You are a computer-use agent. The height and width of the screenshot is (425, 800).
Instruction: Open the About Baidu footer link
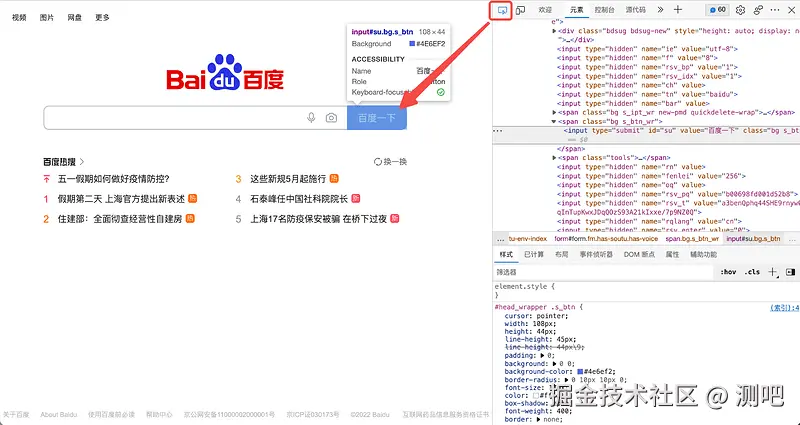click(x=58, y=414)
